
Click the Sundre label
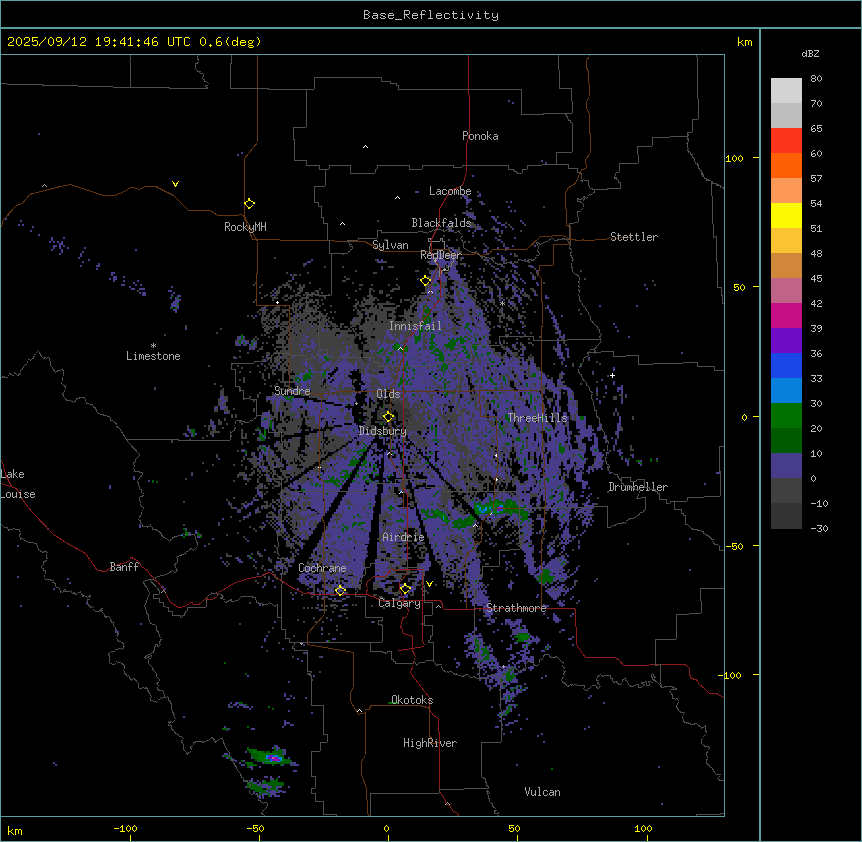coord(292,391)
